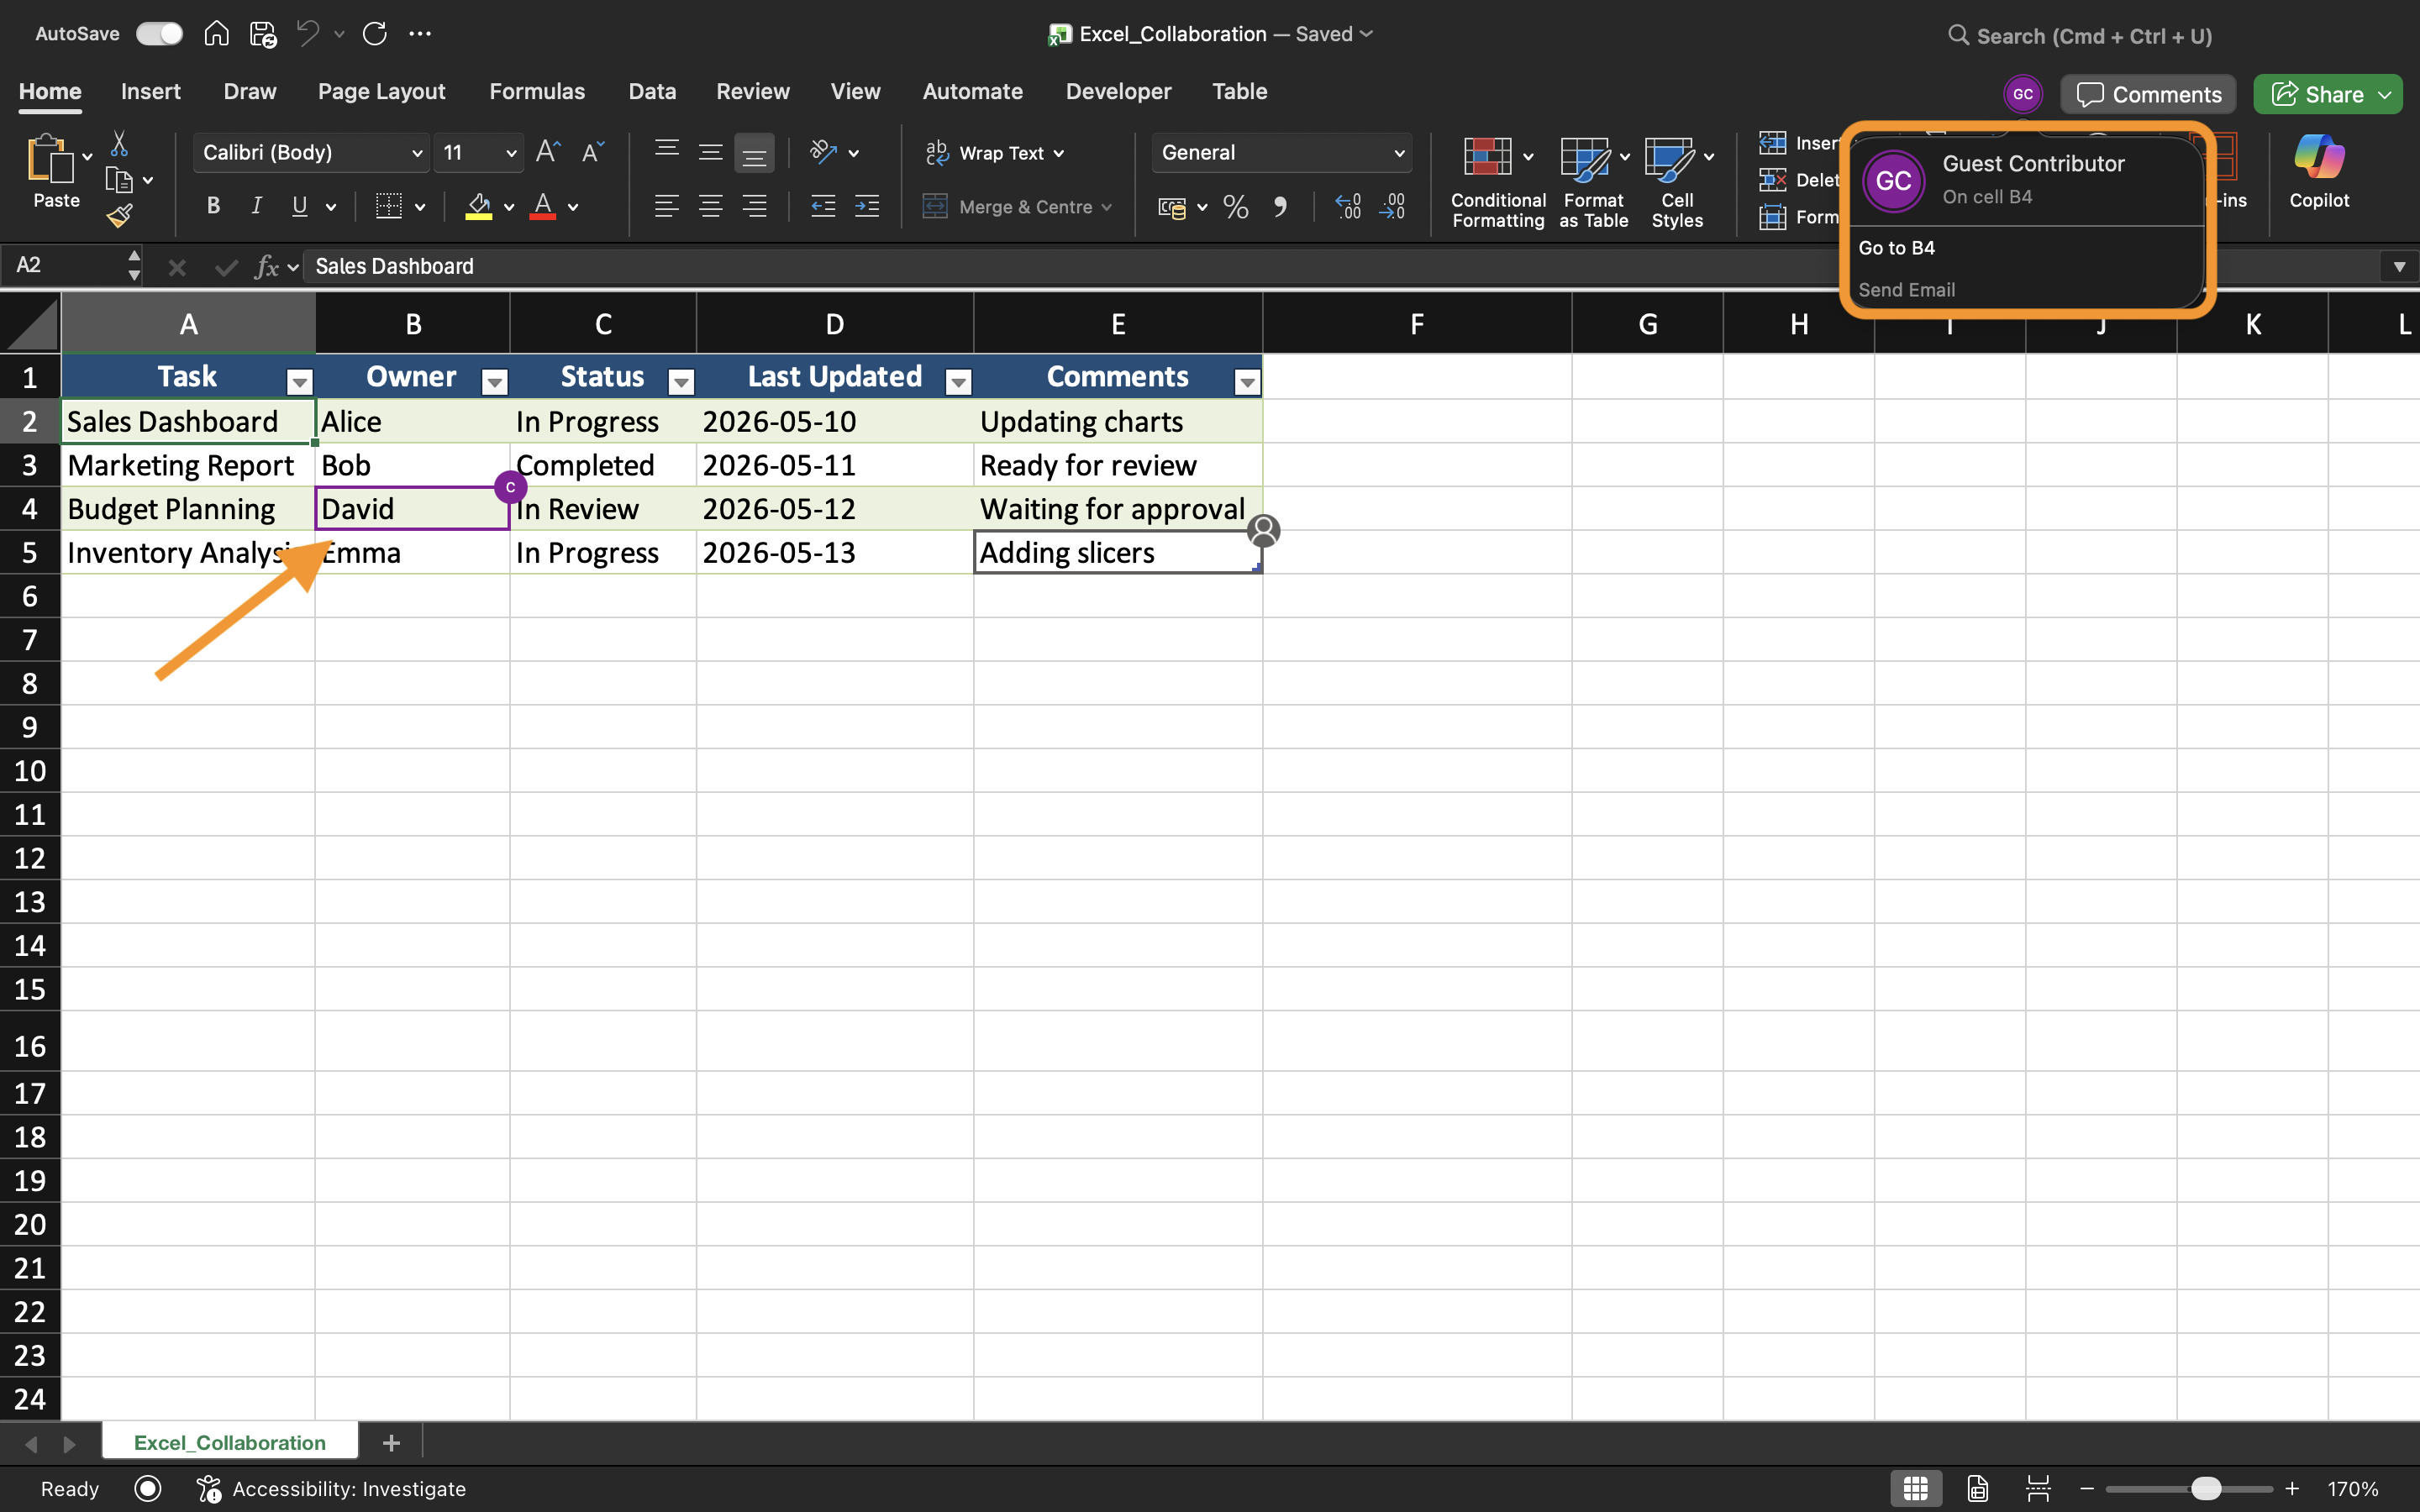Click the Comments button
This screenshot has height=1512, width=2420.
pyautogui.click(x=2148, y=94)
